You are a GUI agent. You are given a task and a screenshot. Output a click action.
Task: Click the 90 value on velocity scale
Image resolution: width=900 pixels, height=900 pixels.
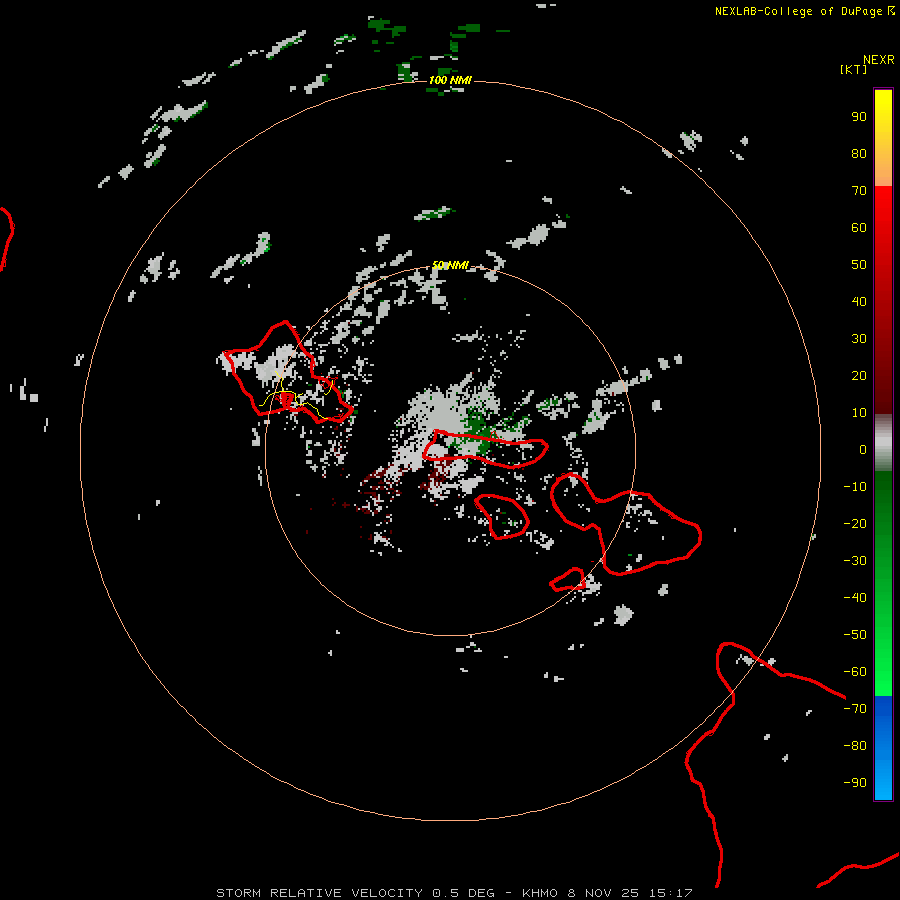click(859, 117)
